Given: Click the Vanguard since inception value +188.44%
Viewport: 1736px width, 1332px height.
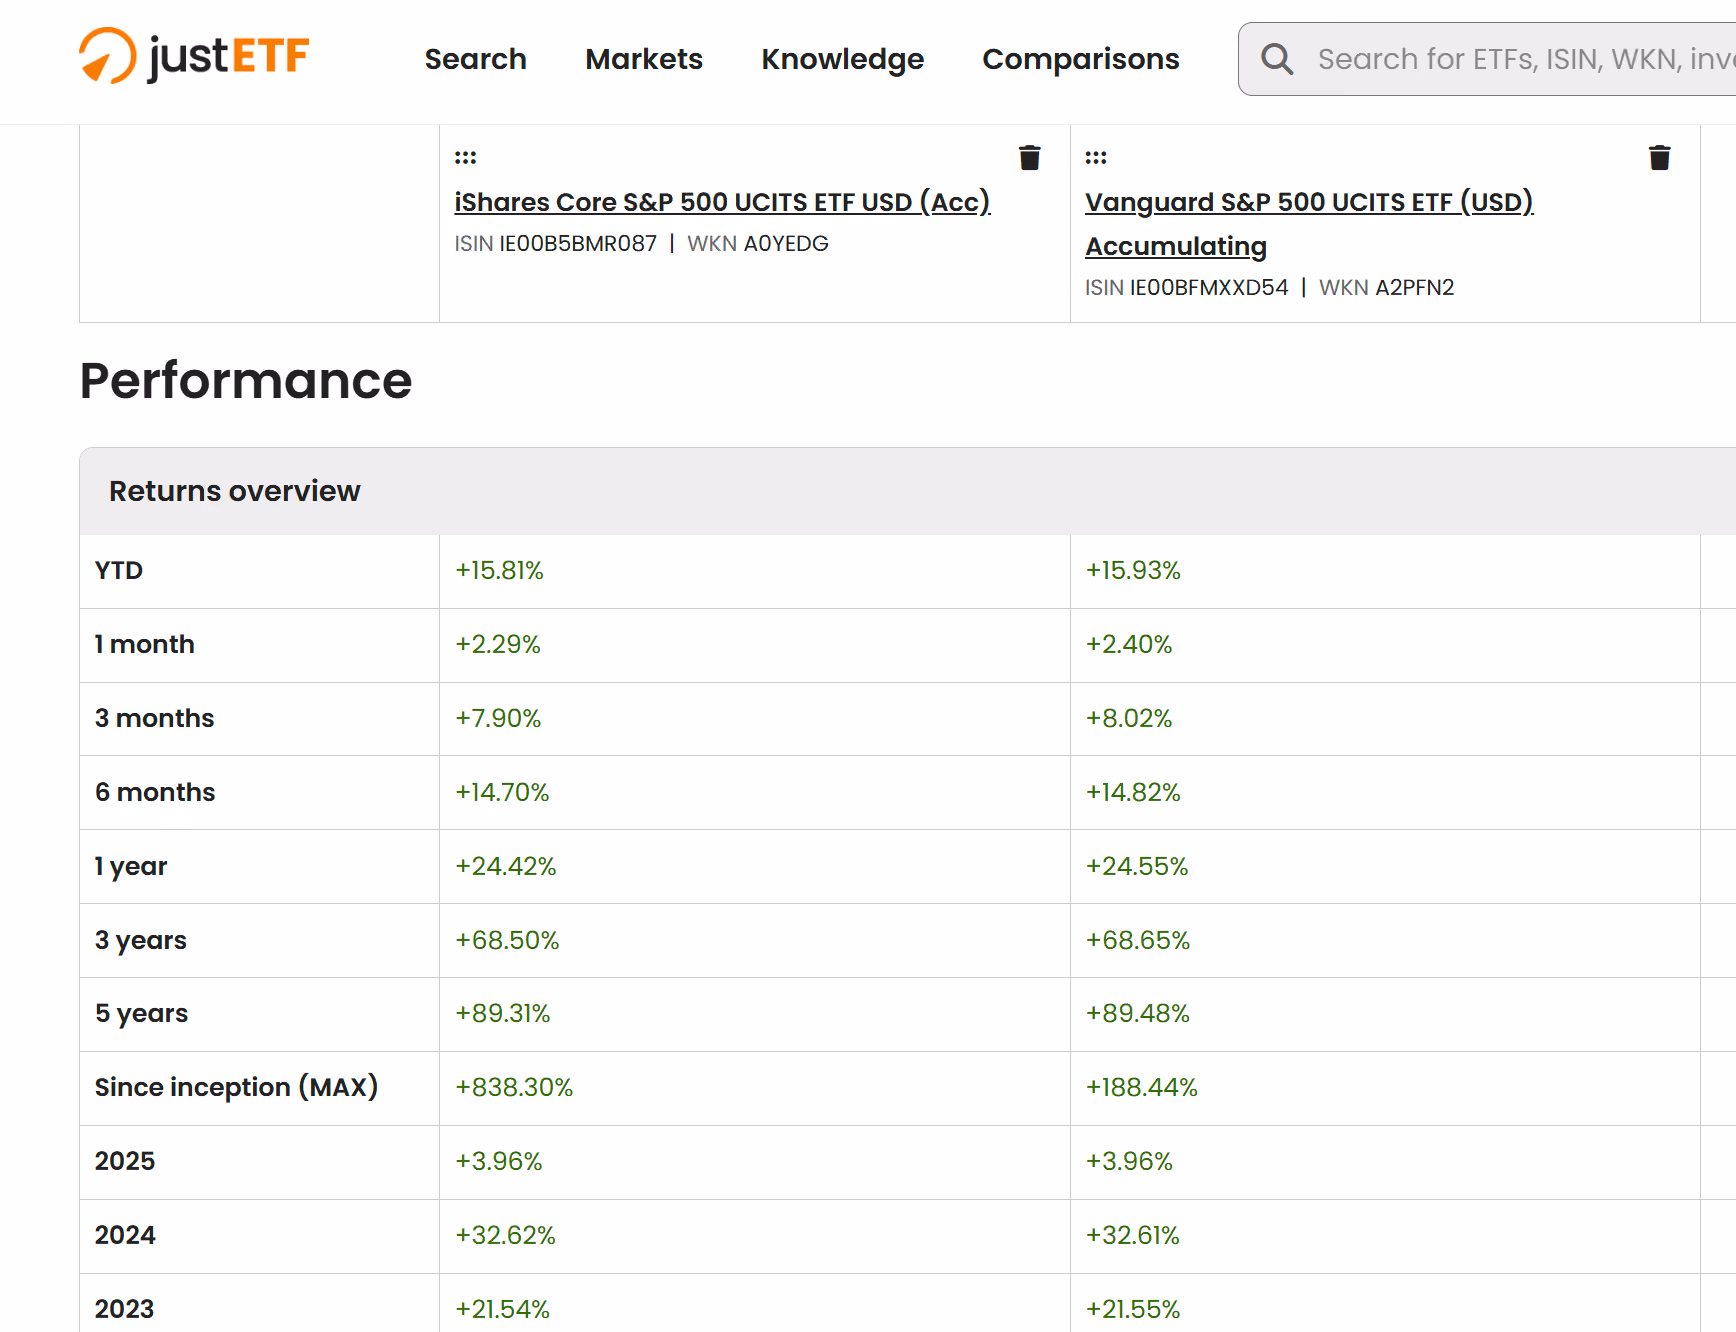Looking at the screenshot, I should (x=1142, y=1088).
